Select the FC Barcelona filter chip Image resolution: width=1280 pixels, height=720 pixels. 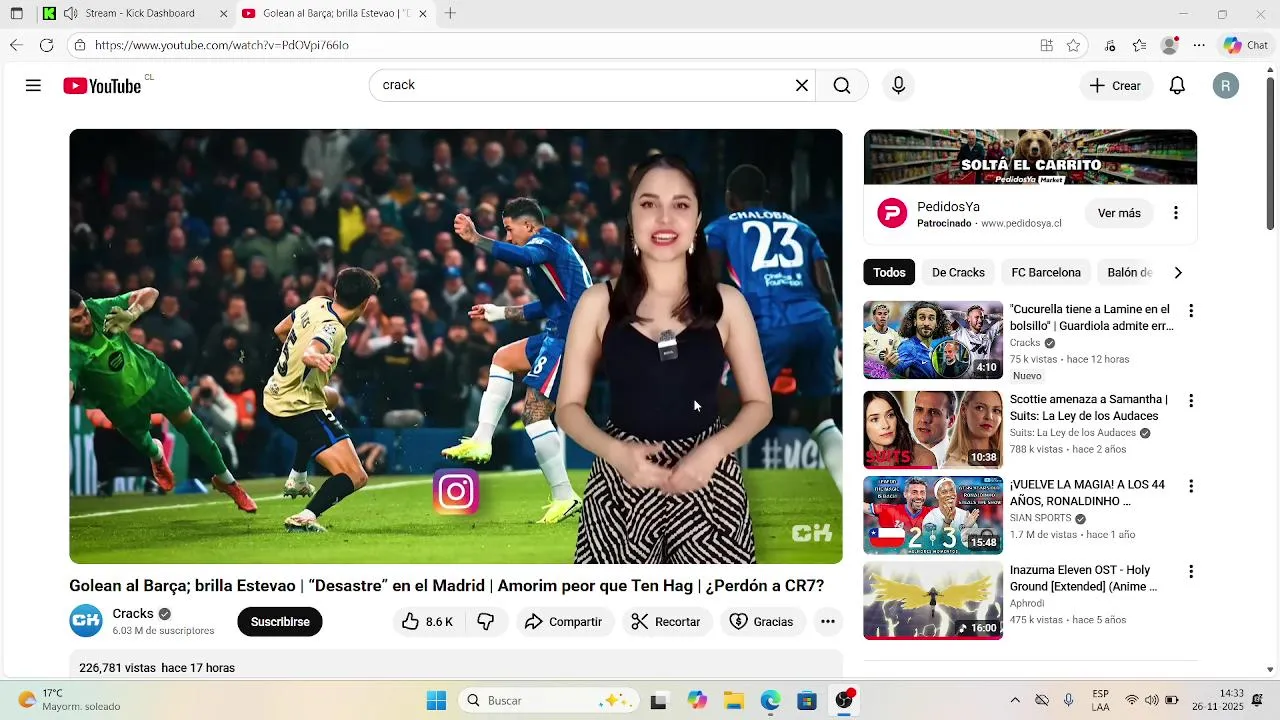(x=1046, y=272)
